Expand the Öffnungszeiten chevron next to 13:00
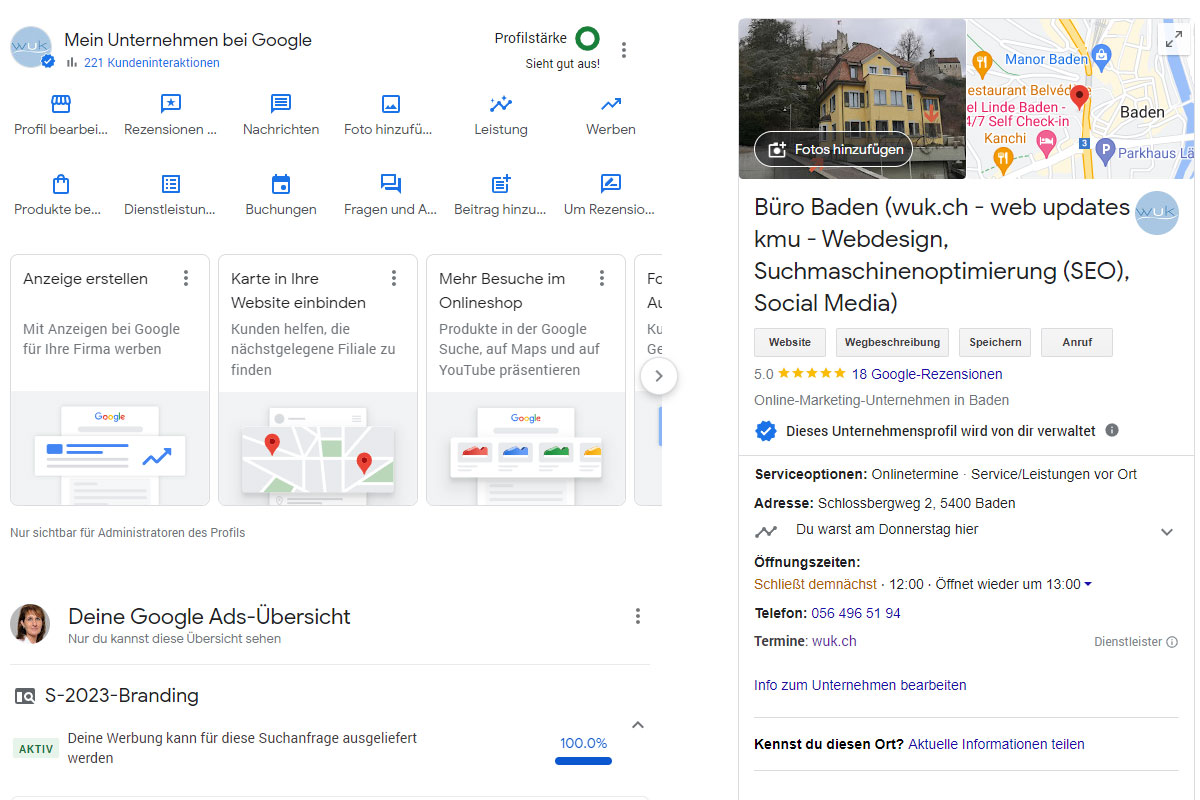 tap(1087, 584)
